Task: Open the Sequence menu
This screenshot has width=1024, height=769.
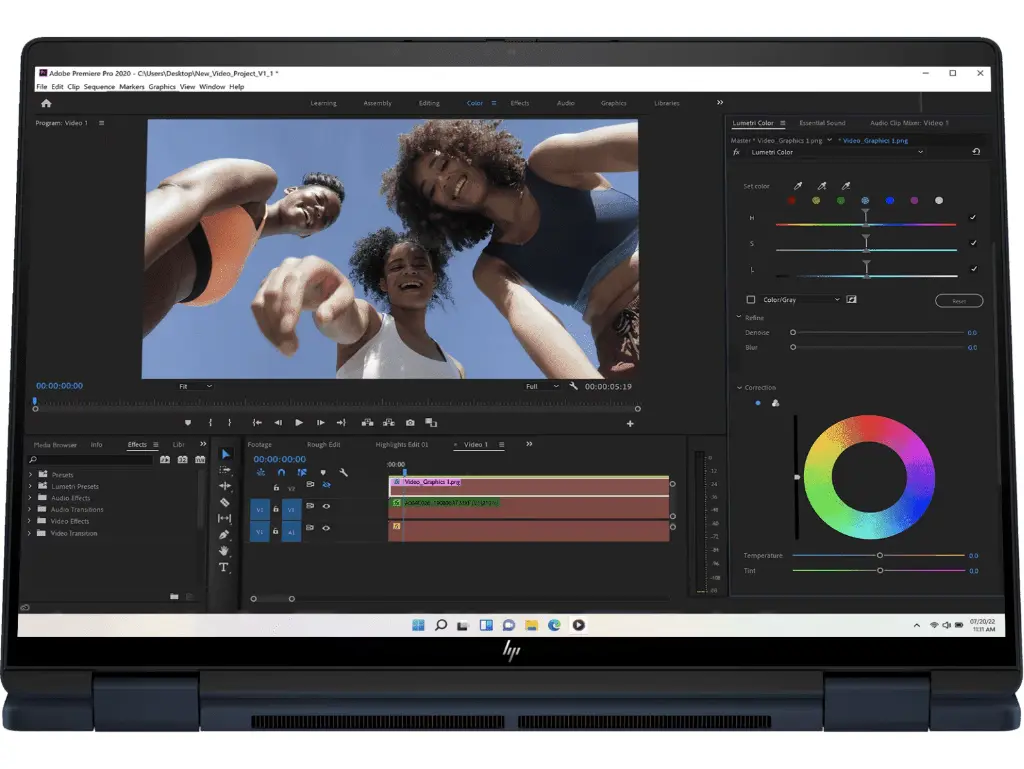Action: [99, 87]
